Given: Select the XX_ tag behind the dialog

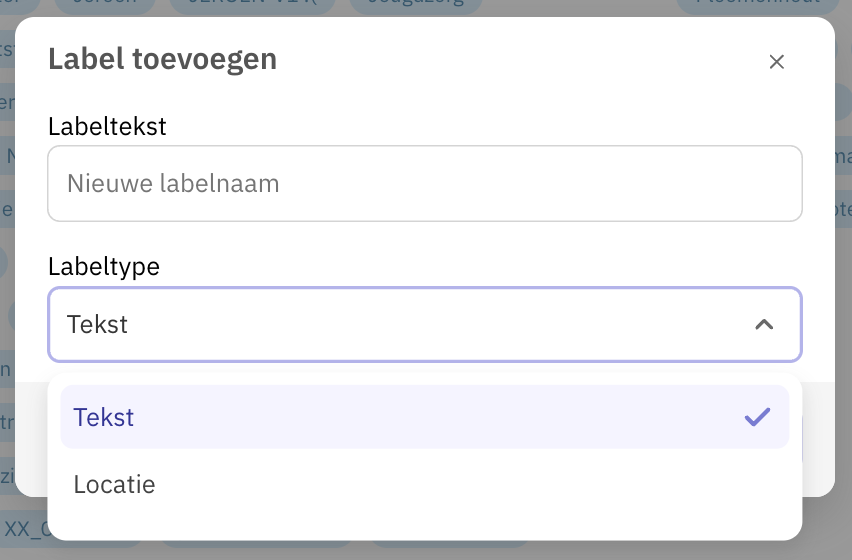Looking at the screenshot, I should click(24, 528).
